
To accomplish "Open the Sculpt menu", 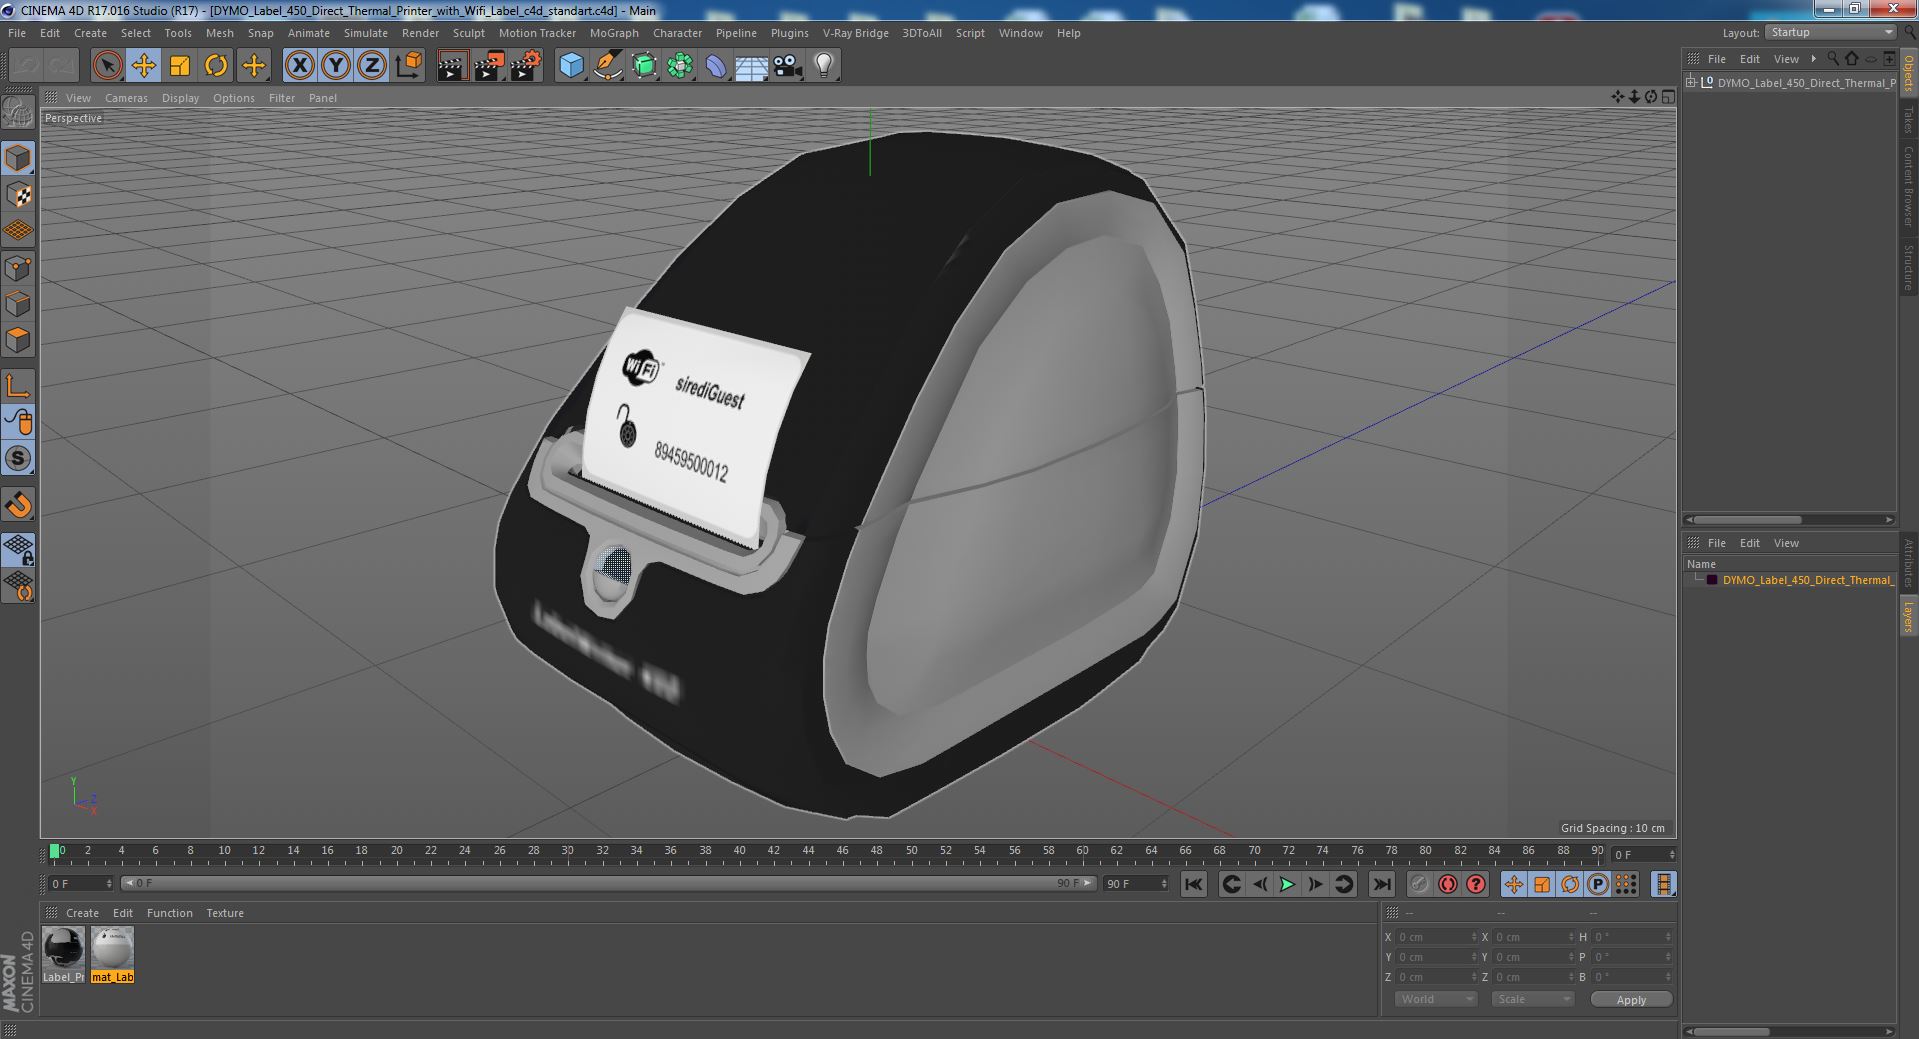I will click(468, 33).
